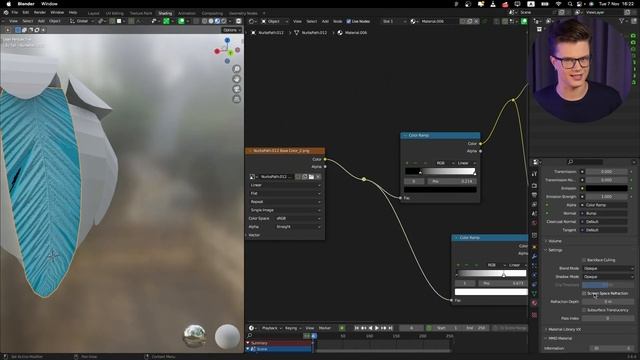
Task: Select solid viewport shading
Action: [211, 21]
